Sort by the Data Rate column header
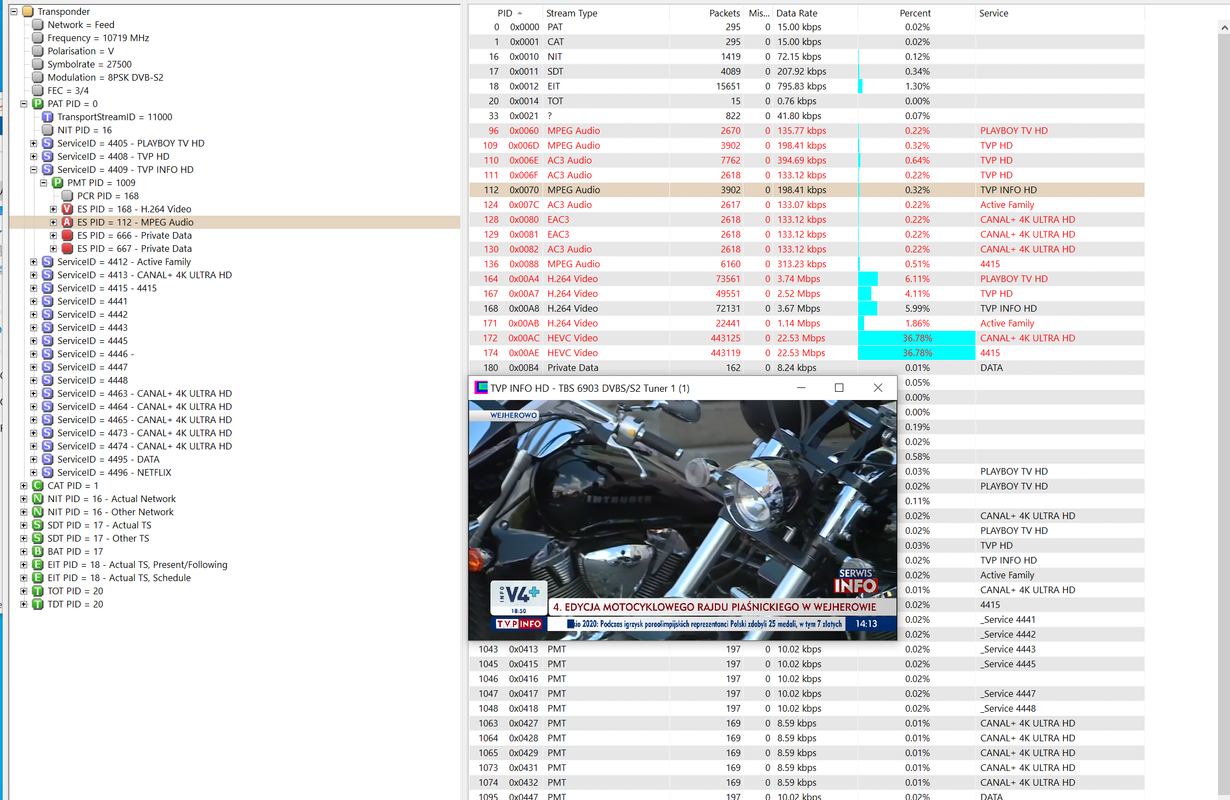This screenshot has height=800, width=1230. [x=816, y=13]
